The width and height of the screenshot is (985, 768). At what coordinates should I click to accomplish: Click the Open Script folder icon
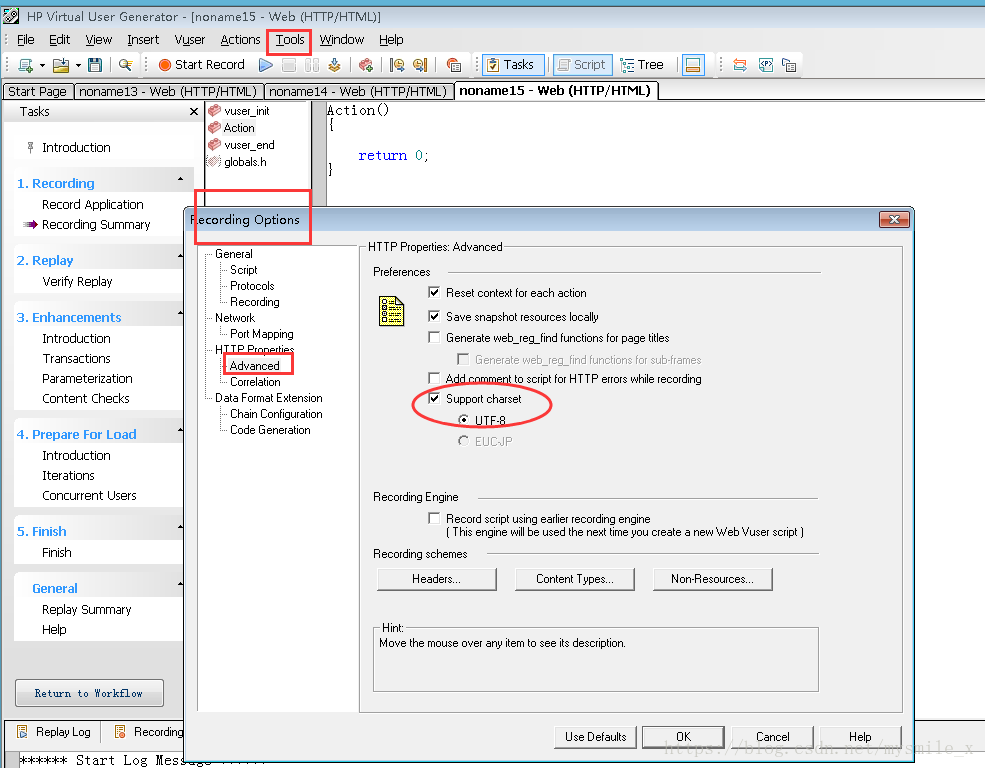point(61,65)
